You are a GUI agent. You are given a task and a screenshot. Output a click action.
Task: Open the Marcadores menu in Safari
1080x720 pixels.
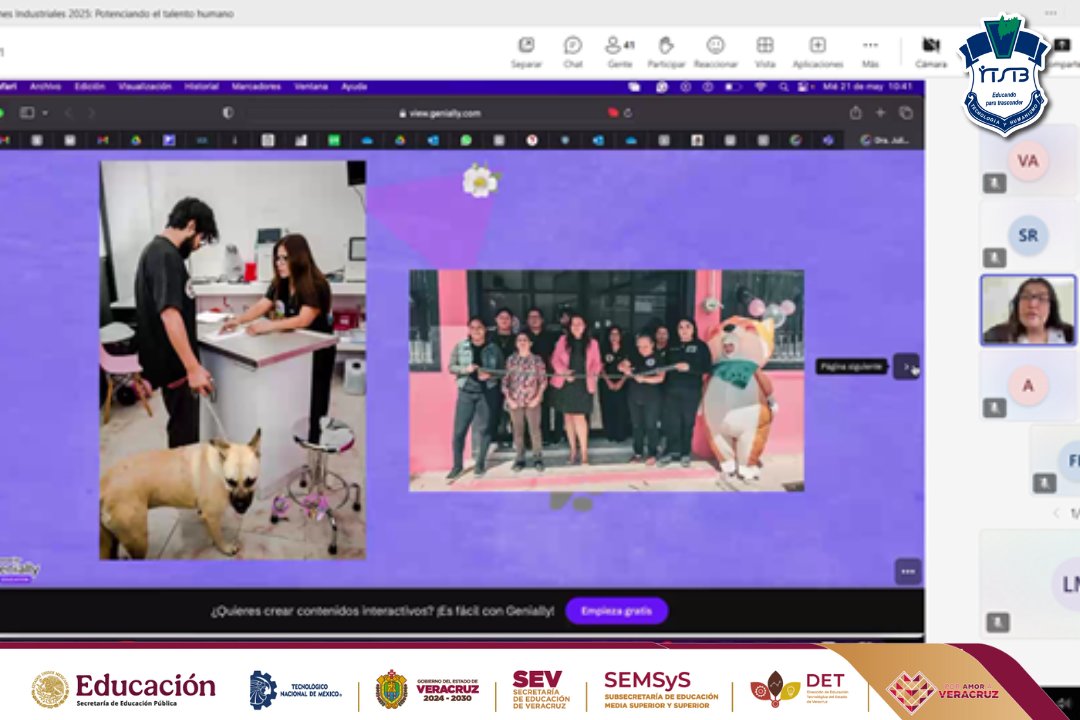coord(256,87)
